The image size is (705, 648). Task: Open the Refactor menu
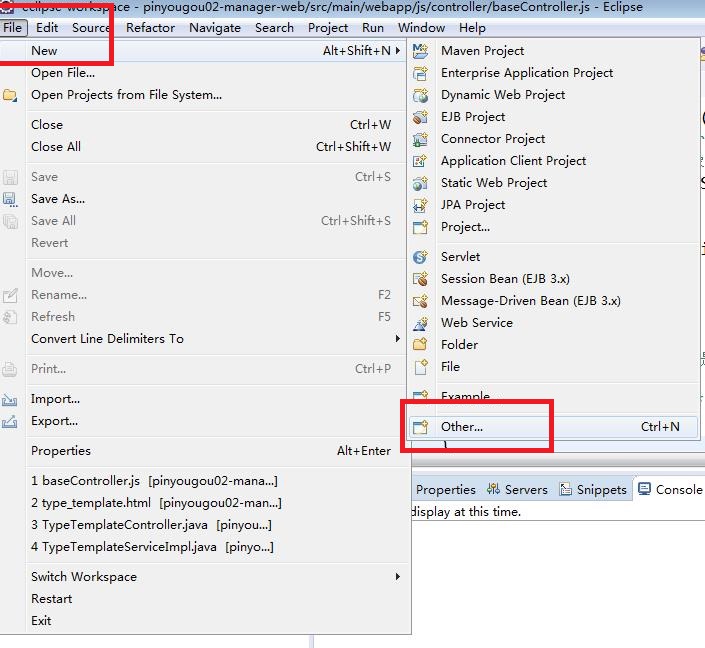coord(150,28)
